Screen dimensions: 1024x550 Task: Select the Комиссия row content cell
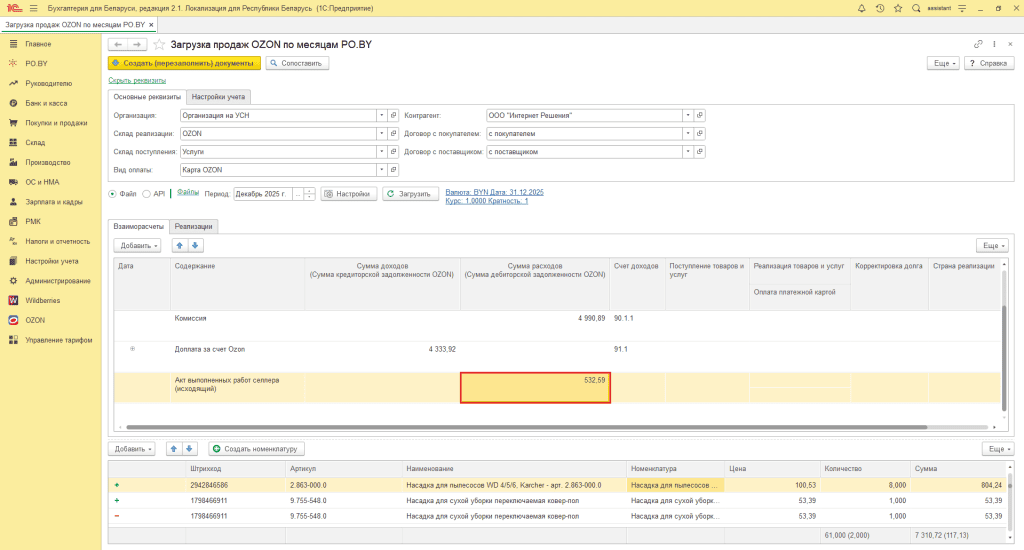[237, 325]
